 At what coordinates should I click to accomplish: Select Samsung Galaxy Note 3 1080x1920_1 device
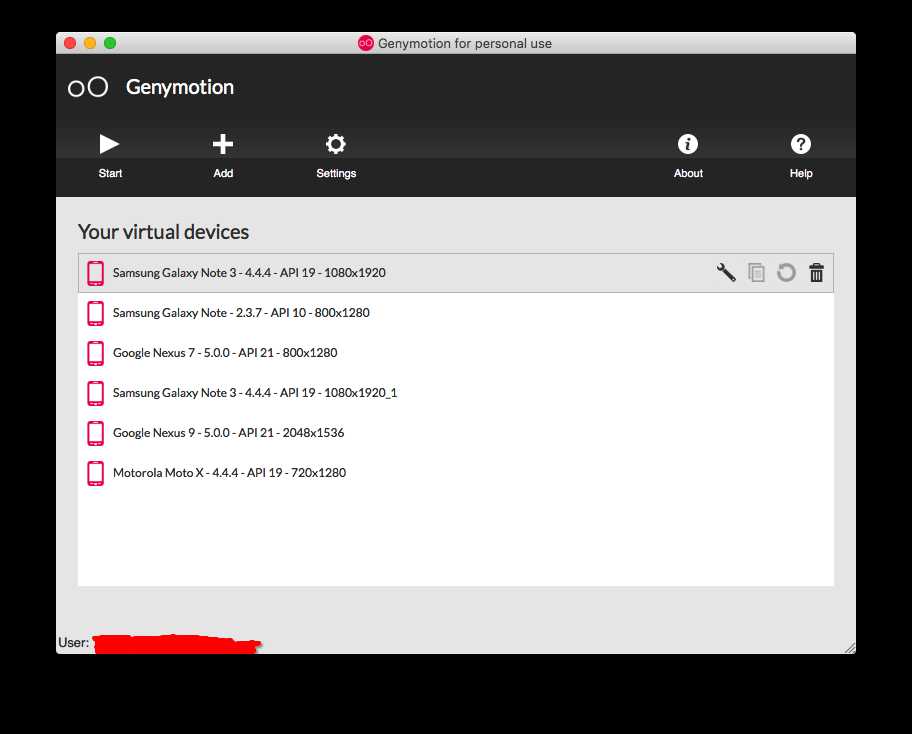455,393
